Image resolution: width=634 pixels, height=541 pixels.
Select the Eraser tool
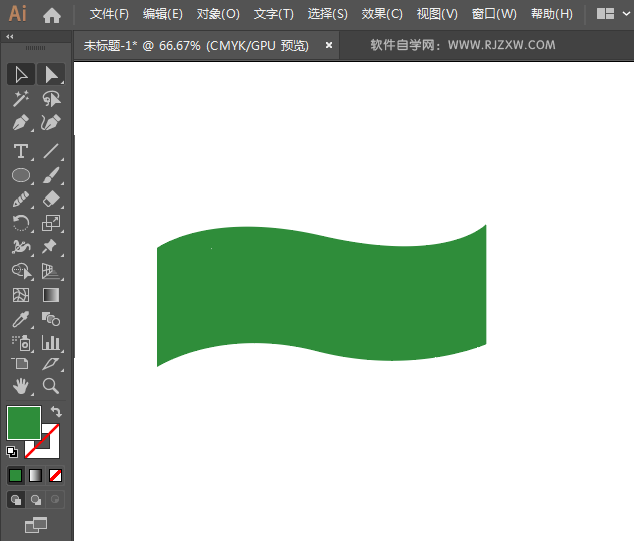tap(51, 199)
